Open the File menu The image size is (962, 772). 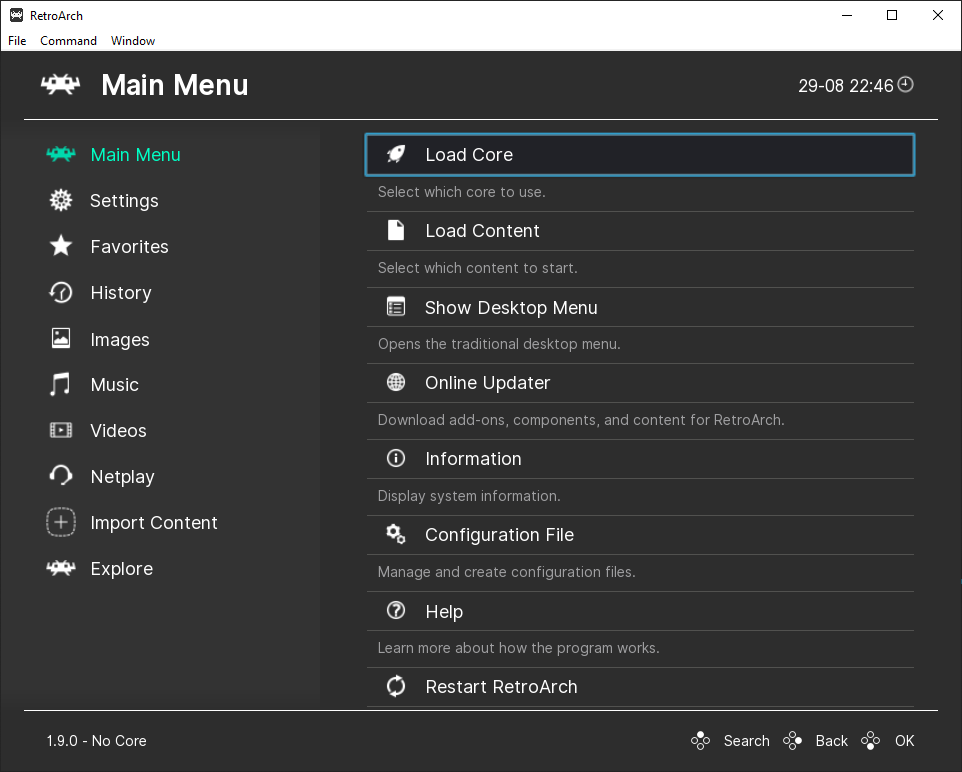(17, 41)
